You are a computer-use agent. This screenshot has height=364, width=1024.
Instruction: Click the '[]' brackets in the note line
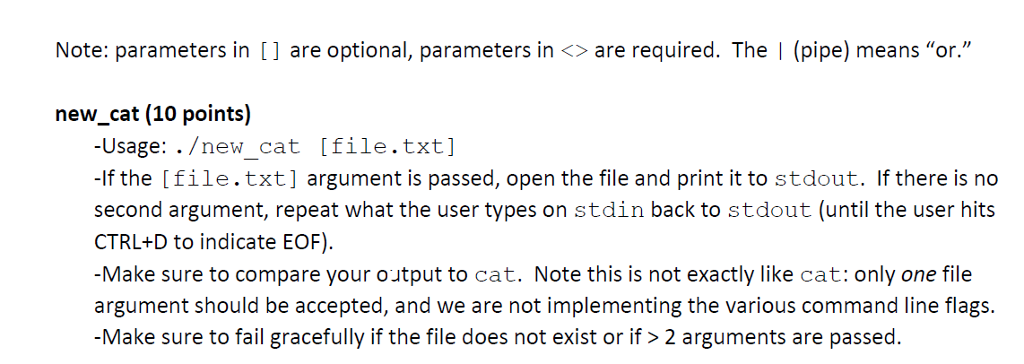[270, 51]
